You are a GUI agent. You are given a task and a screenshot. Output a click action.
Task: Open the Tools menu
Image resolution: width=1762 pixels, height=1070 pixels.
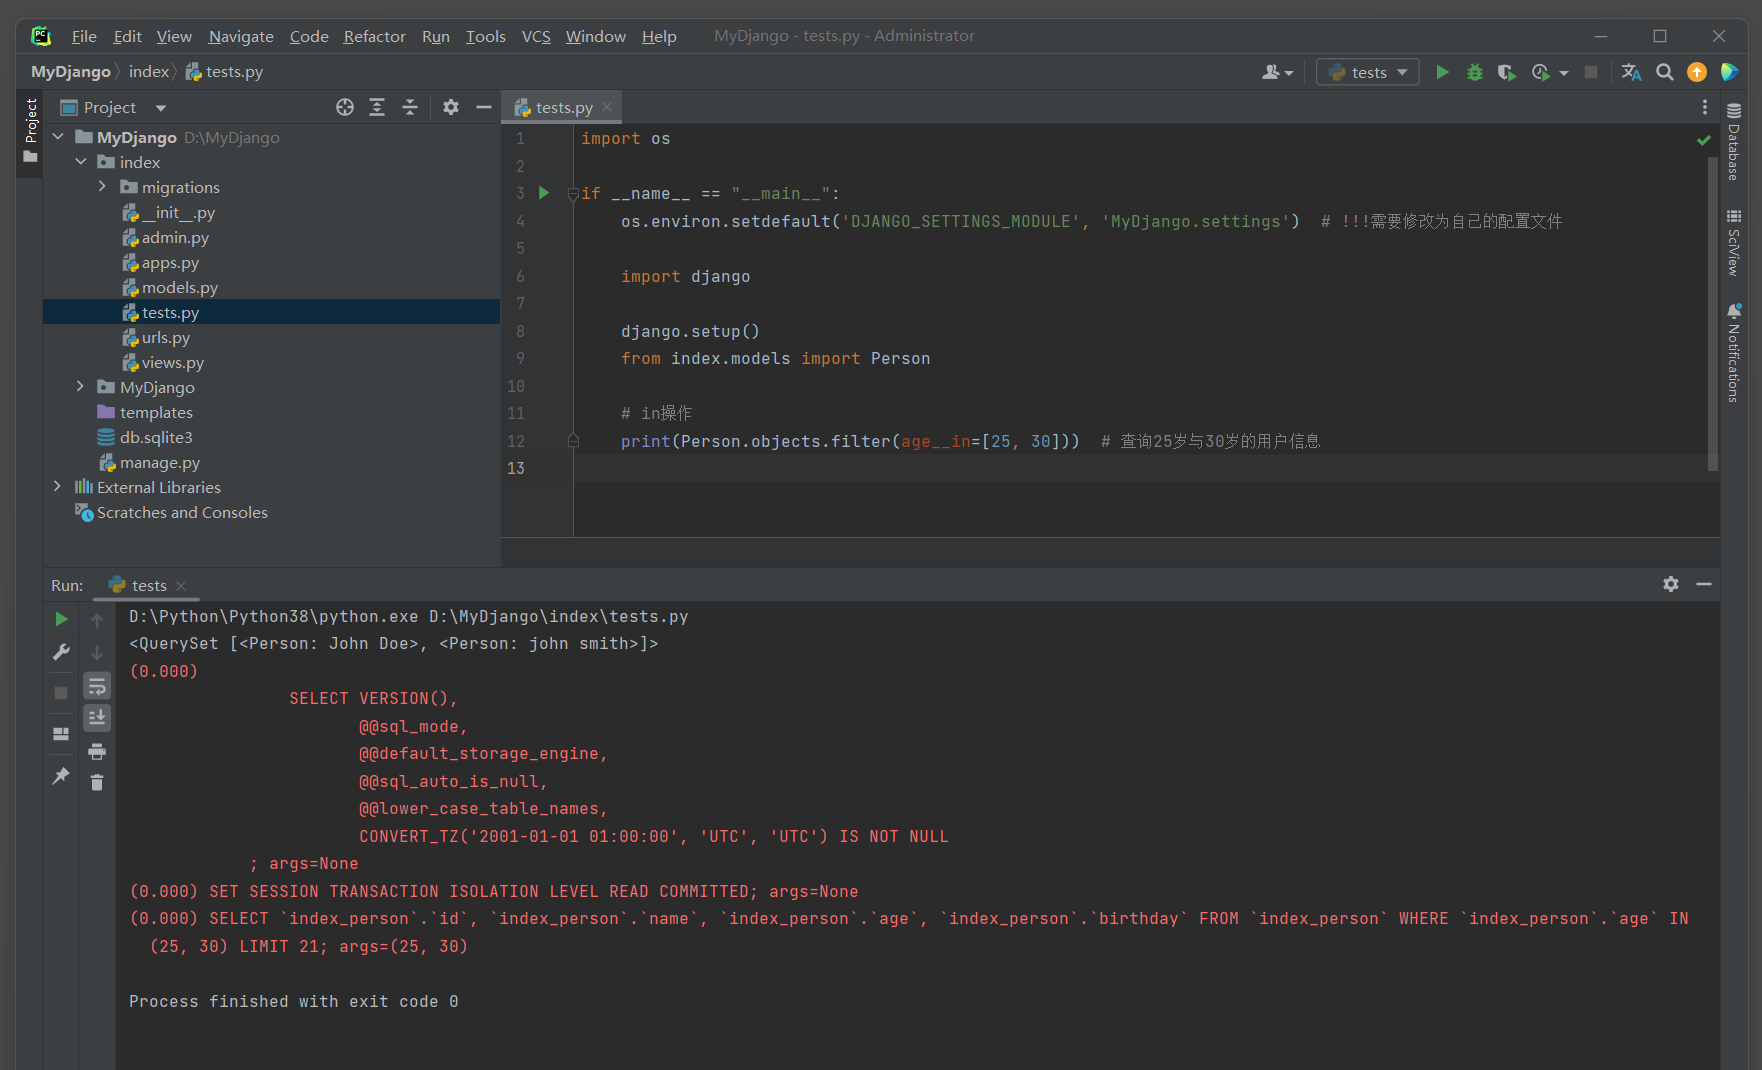click(x=485, y=36)
